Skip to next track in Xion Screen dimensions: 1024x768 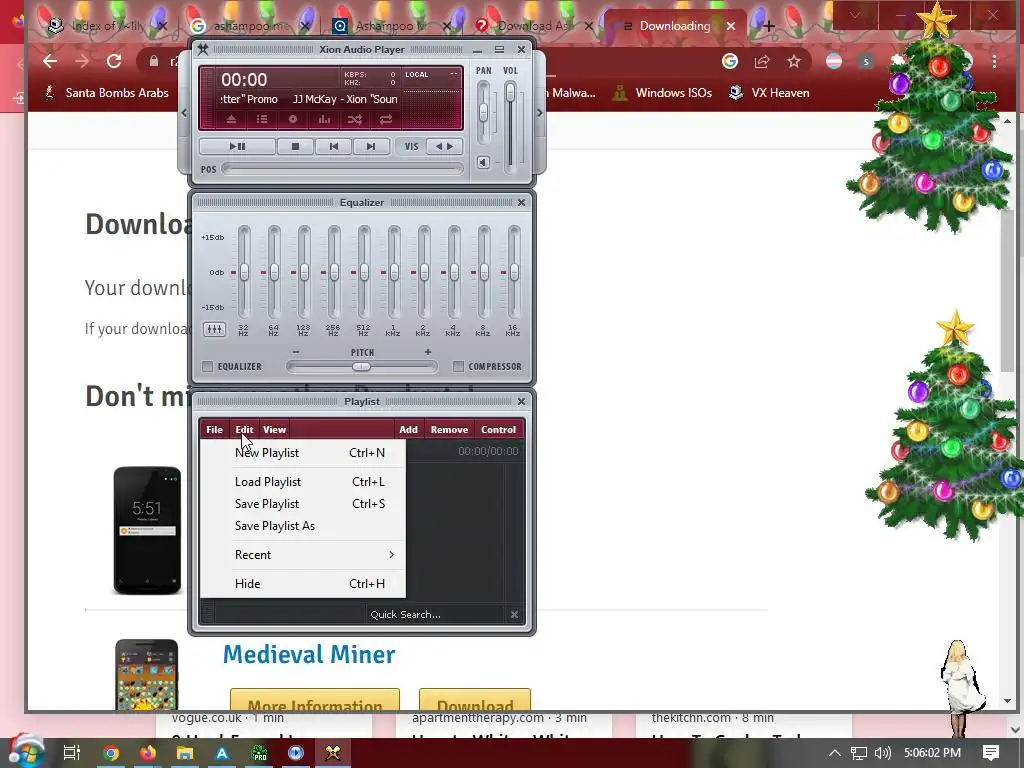(x=371, y=146)
